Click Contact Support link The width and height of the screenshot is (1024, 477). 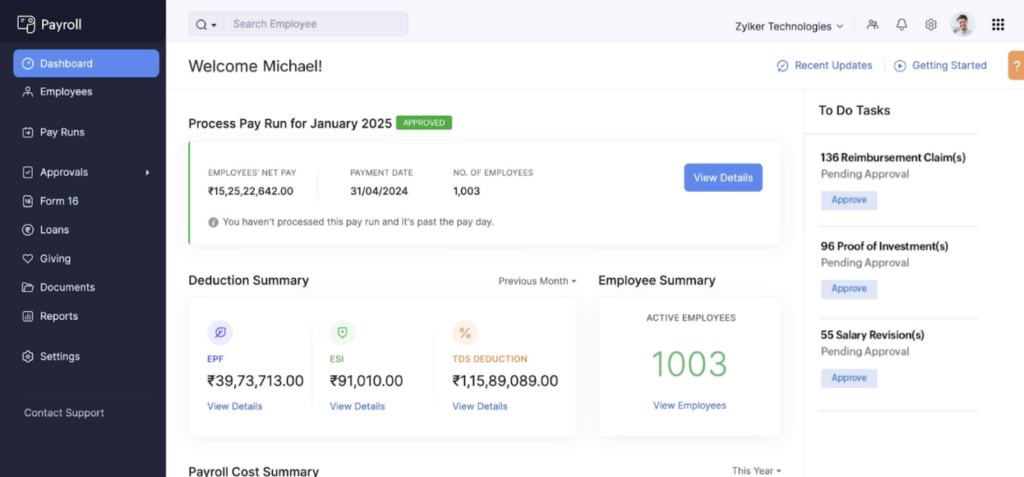click(64, 413)
